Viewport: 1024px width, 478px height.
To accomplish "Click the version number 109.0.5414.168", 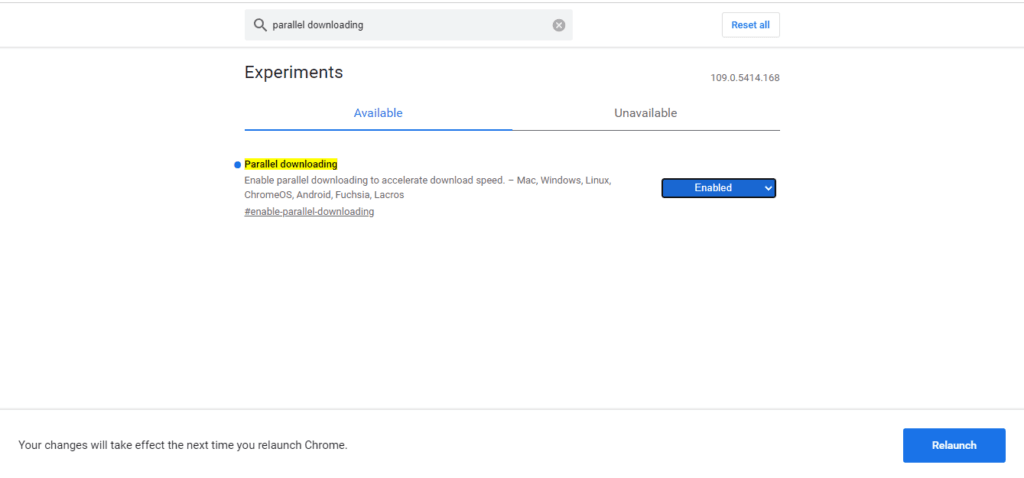I will [745, 78].
